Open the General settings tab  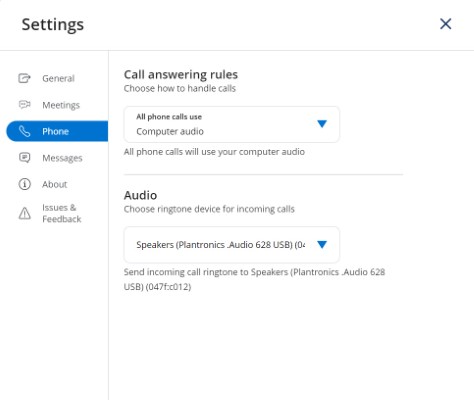pyautogui.click(x=58, y=78)
